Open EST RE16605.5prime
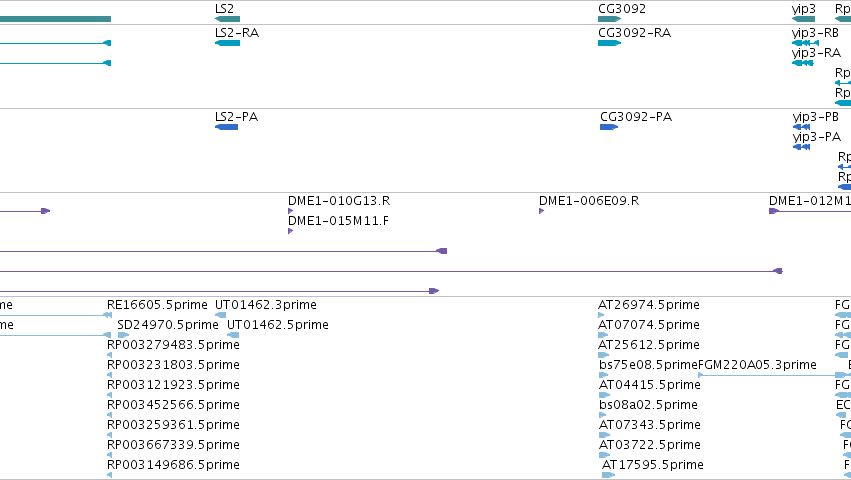This screenshot has height=480, width=851. point(157,305)
